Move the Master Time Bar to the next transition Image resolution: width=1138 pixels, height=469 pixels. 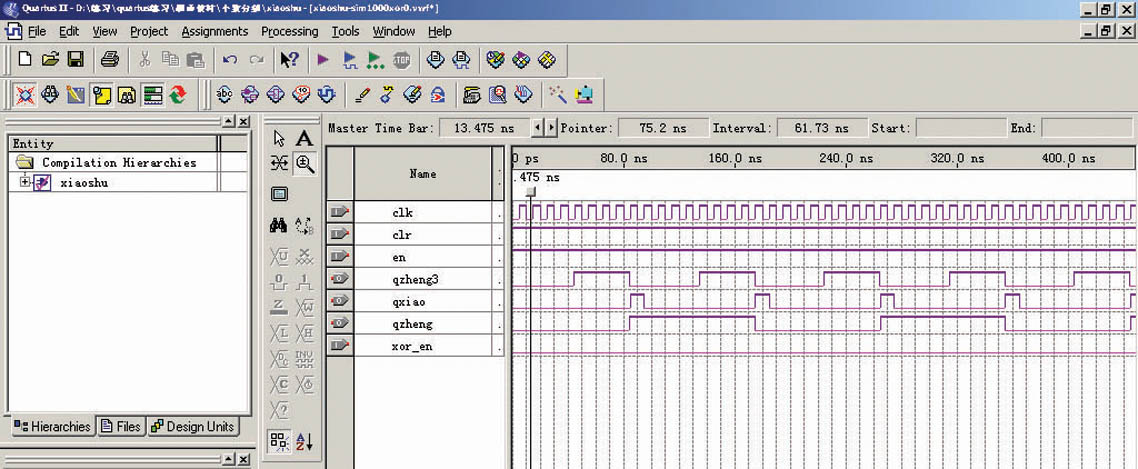[551, 128]
